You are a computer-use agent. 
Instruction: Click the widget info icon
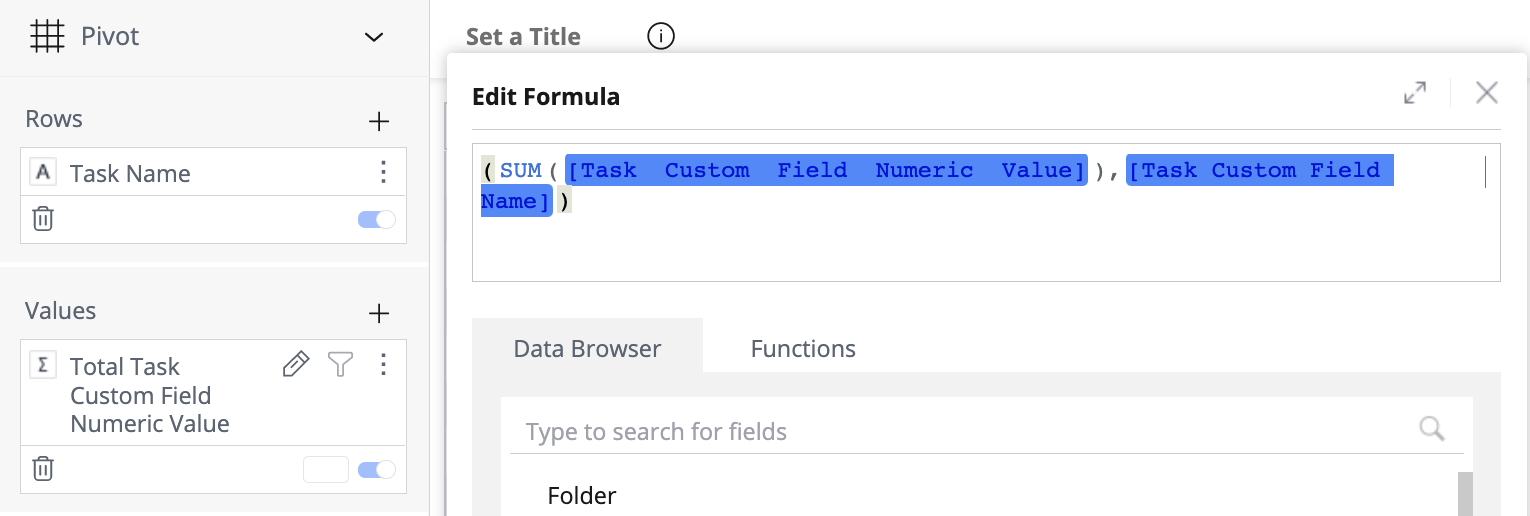click(x=661, y=37)
